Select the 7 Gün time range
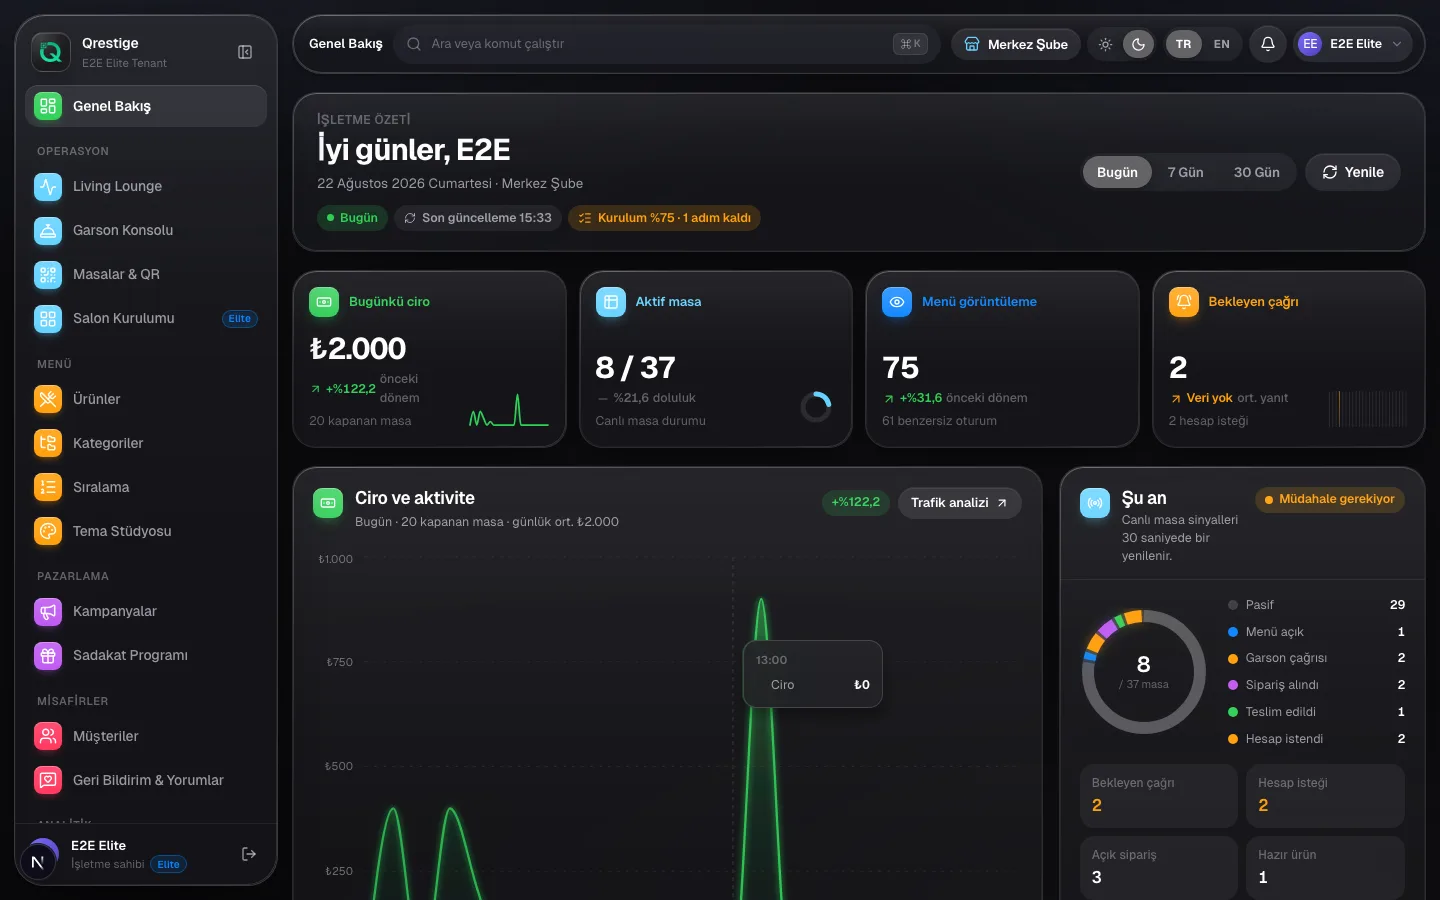The height and width of the screenshot is (900, 1440). (x=1185, y=172)
